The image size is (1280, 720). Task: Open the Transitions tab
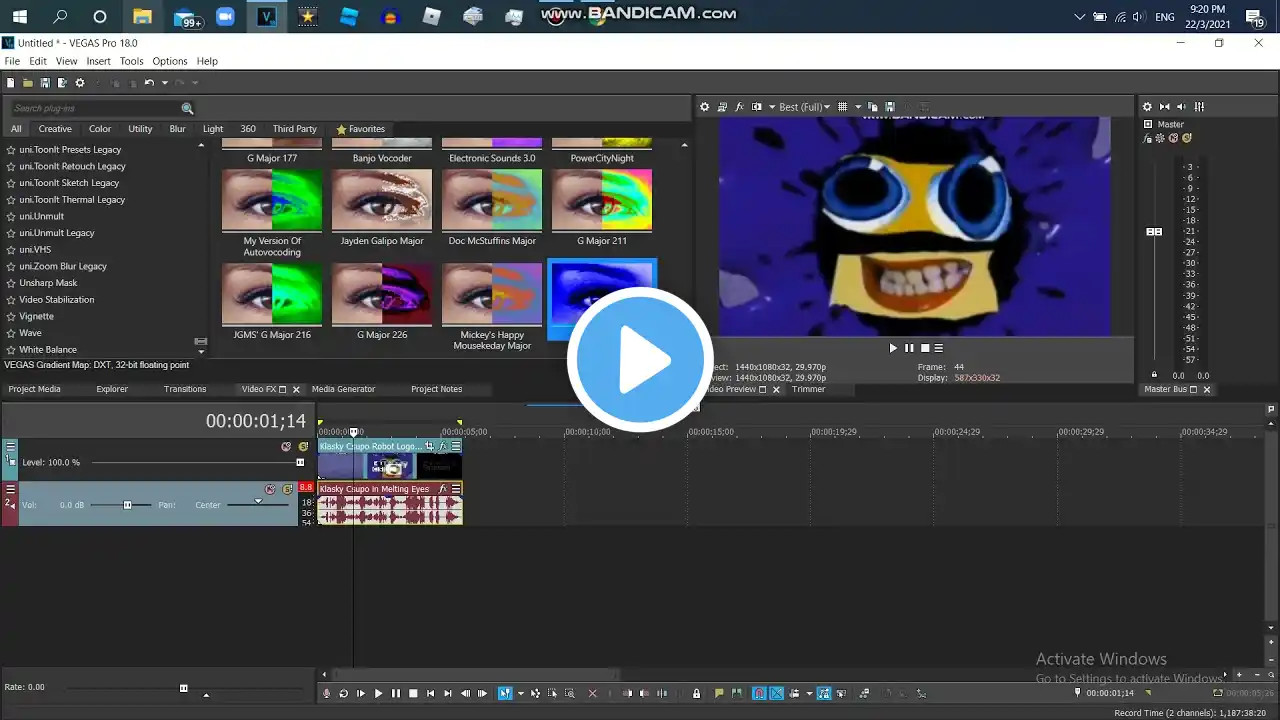point(185,389)
